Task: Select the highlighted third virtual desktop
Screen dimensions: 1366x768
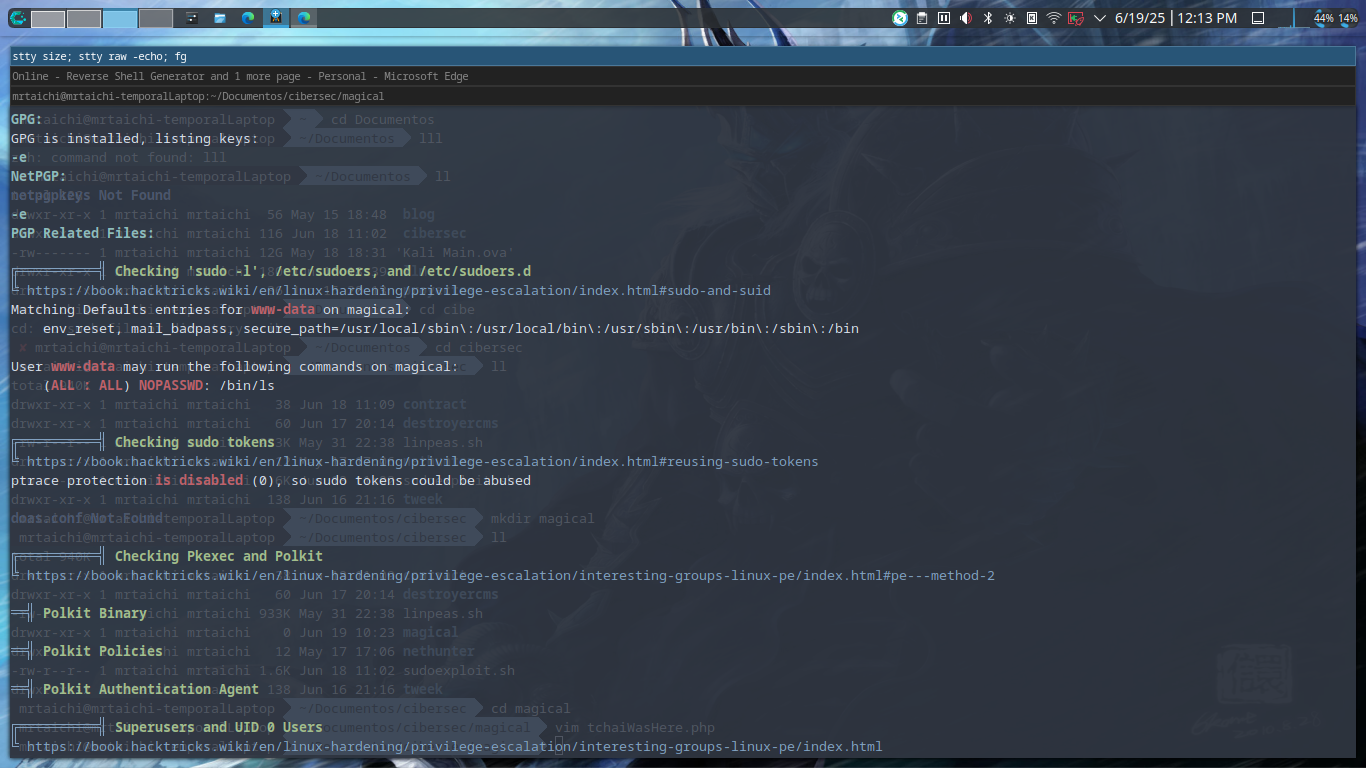Action: tap(120, 18)
